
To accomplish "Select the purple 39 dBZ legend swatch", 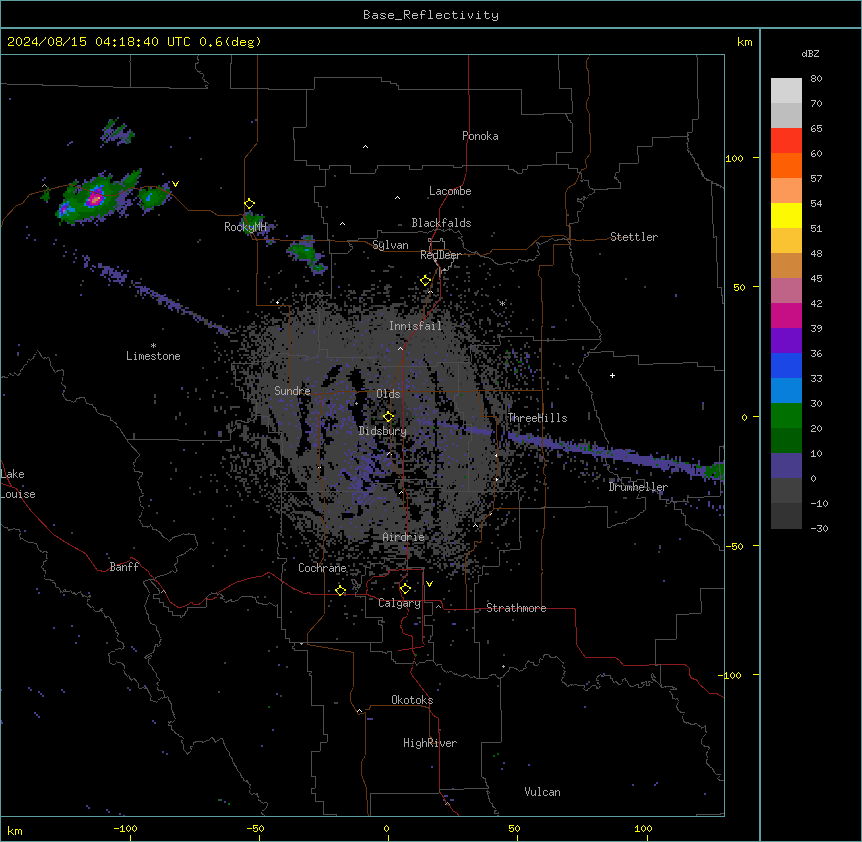I will [786, 341].
